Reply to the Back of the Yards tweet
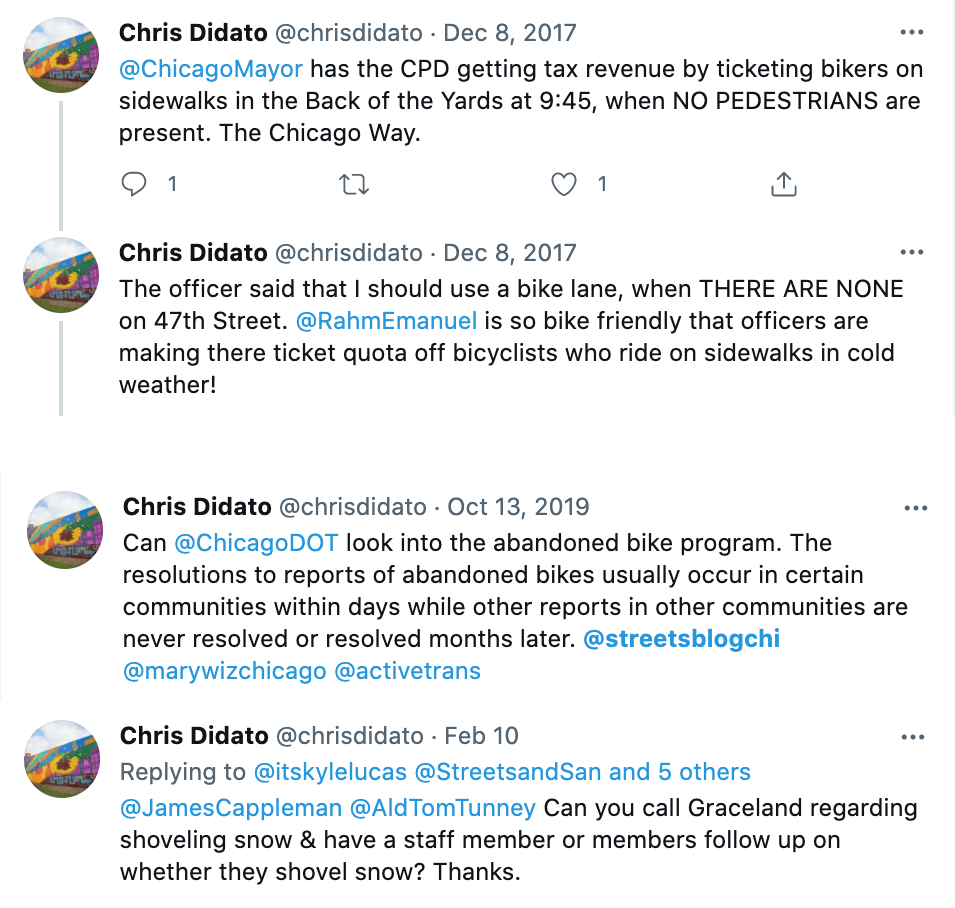The height and width of the screenshot is (908, 955). pyautogui.click(x=134, y=184)
